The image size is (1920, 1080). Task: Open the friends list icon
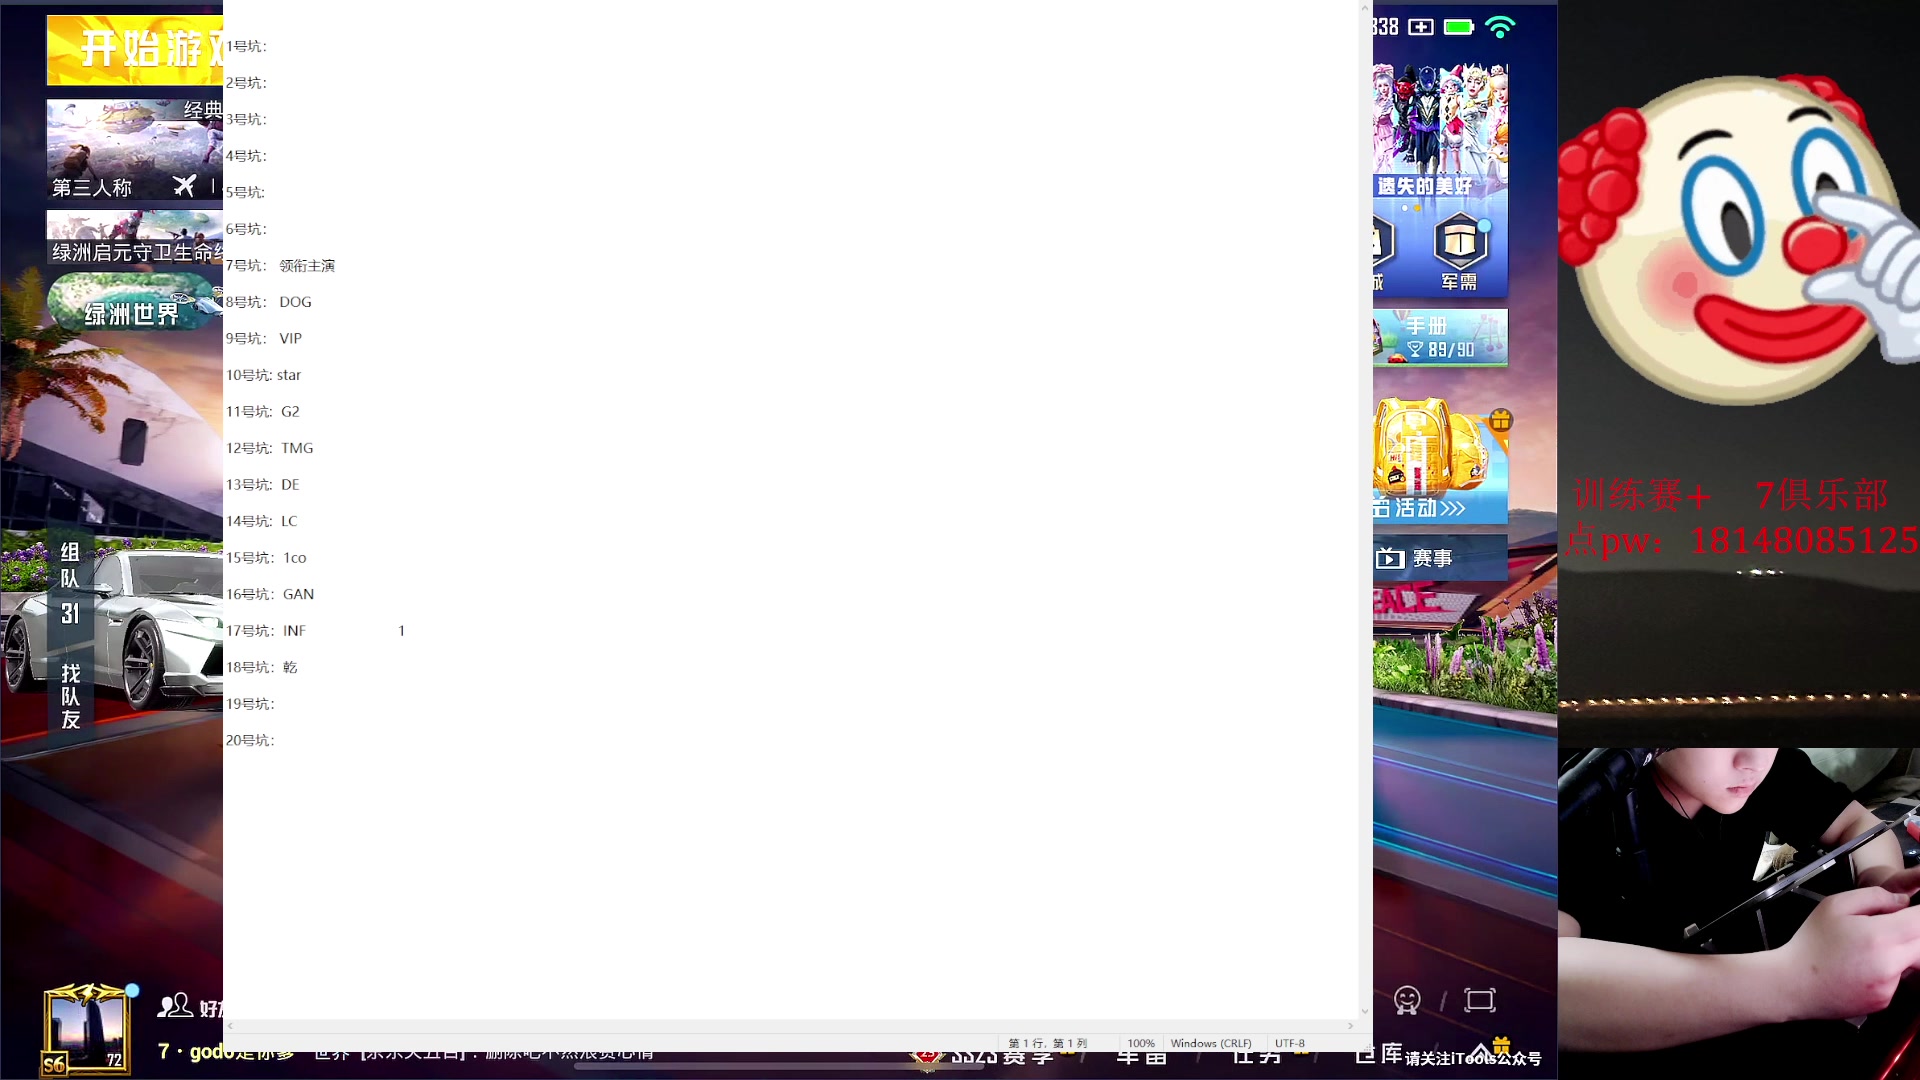click(175, 1005)
